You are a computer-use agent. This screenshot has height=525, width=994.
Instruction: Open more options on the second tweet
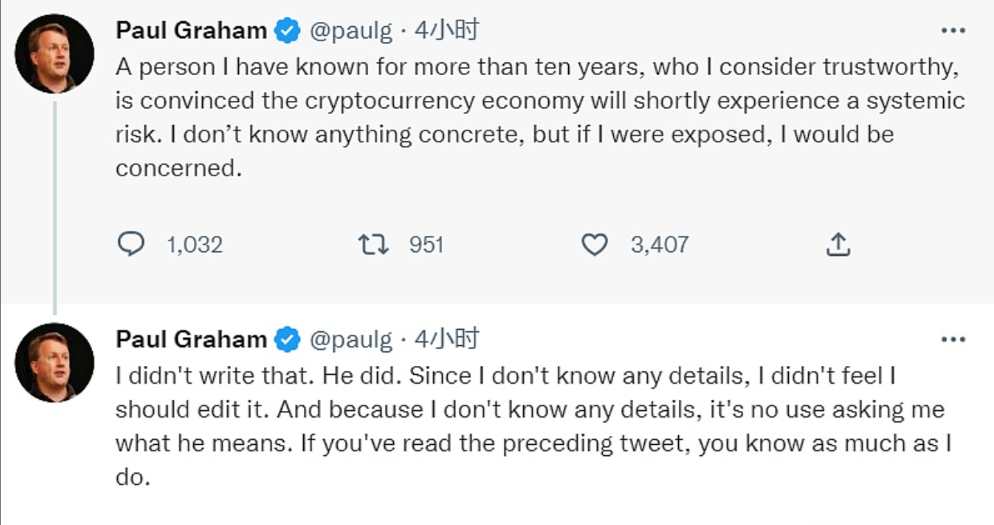(x=952, y=339)
